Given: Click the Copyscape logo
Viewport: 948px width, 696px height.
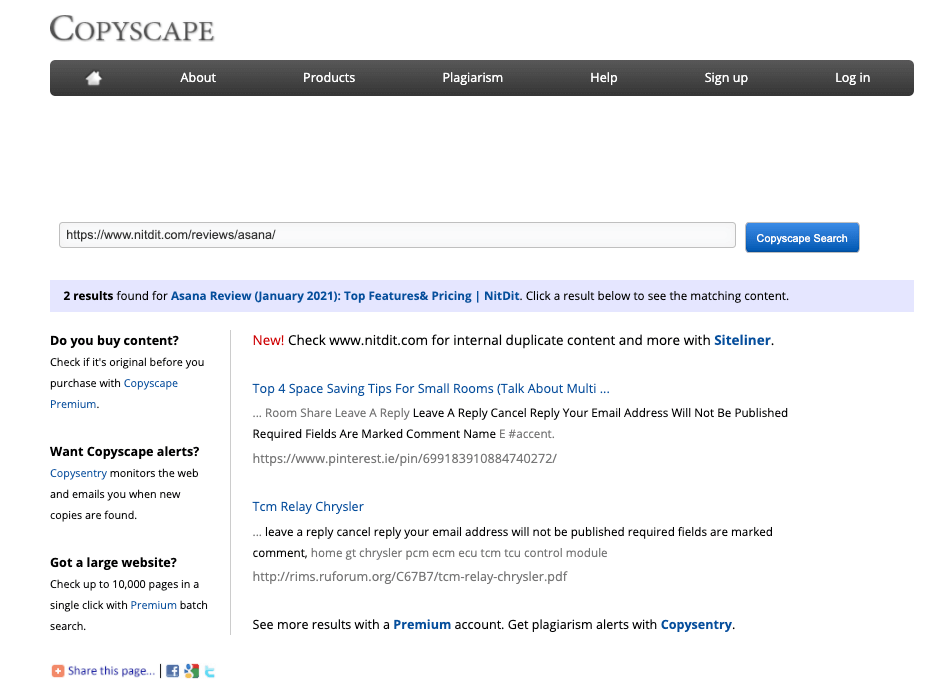Looking at the screenshot, I should 132,29.
